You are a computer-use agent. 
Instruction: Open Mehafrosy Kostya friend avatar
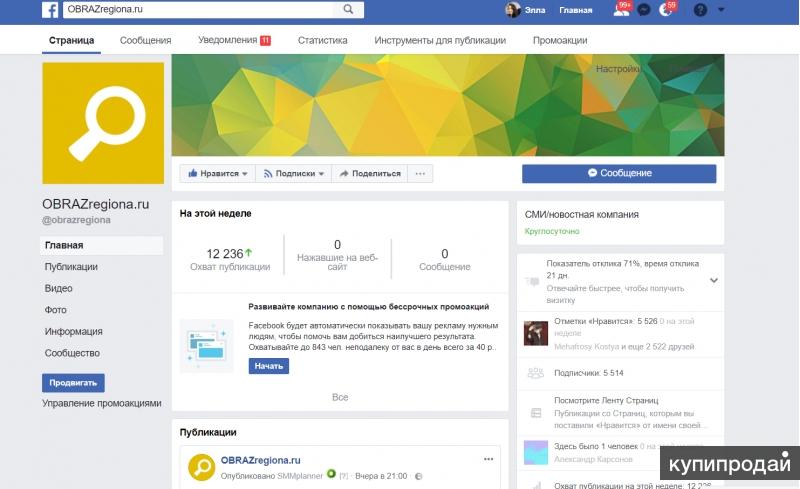pos(536,334)
